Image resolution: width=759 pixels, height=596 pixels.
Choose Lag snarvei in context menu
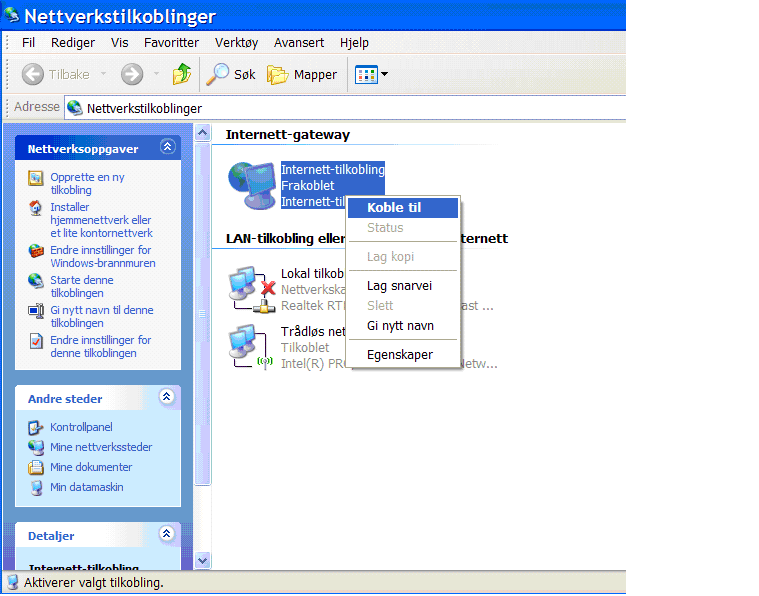[403, 286]
